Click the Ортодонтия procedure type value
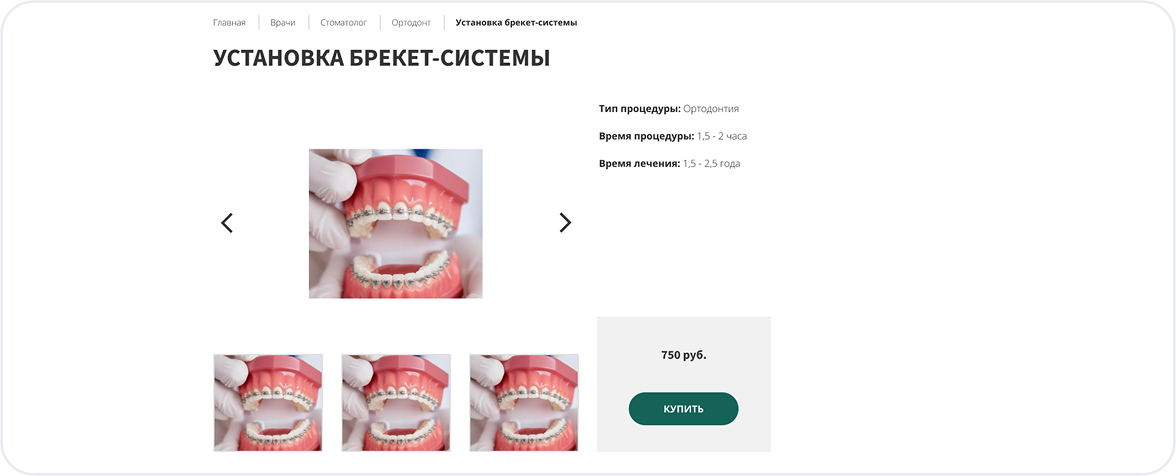Viewport: 1176px width, 476px height. (x=711, y=109)
